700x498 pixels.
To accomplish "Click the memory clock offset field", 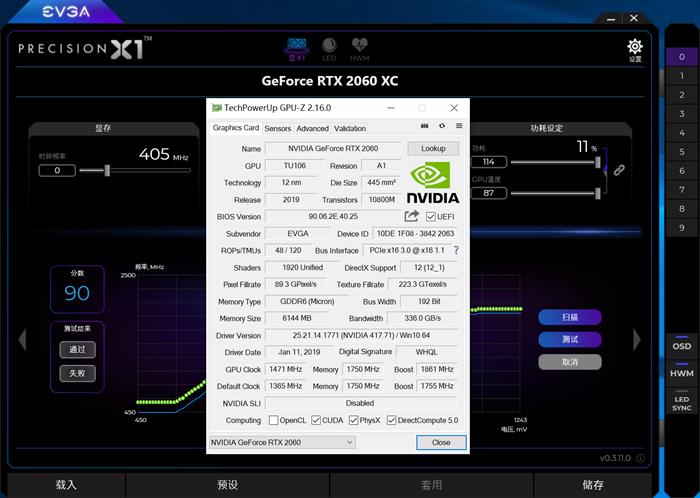I will 57,170.
